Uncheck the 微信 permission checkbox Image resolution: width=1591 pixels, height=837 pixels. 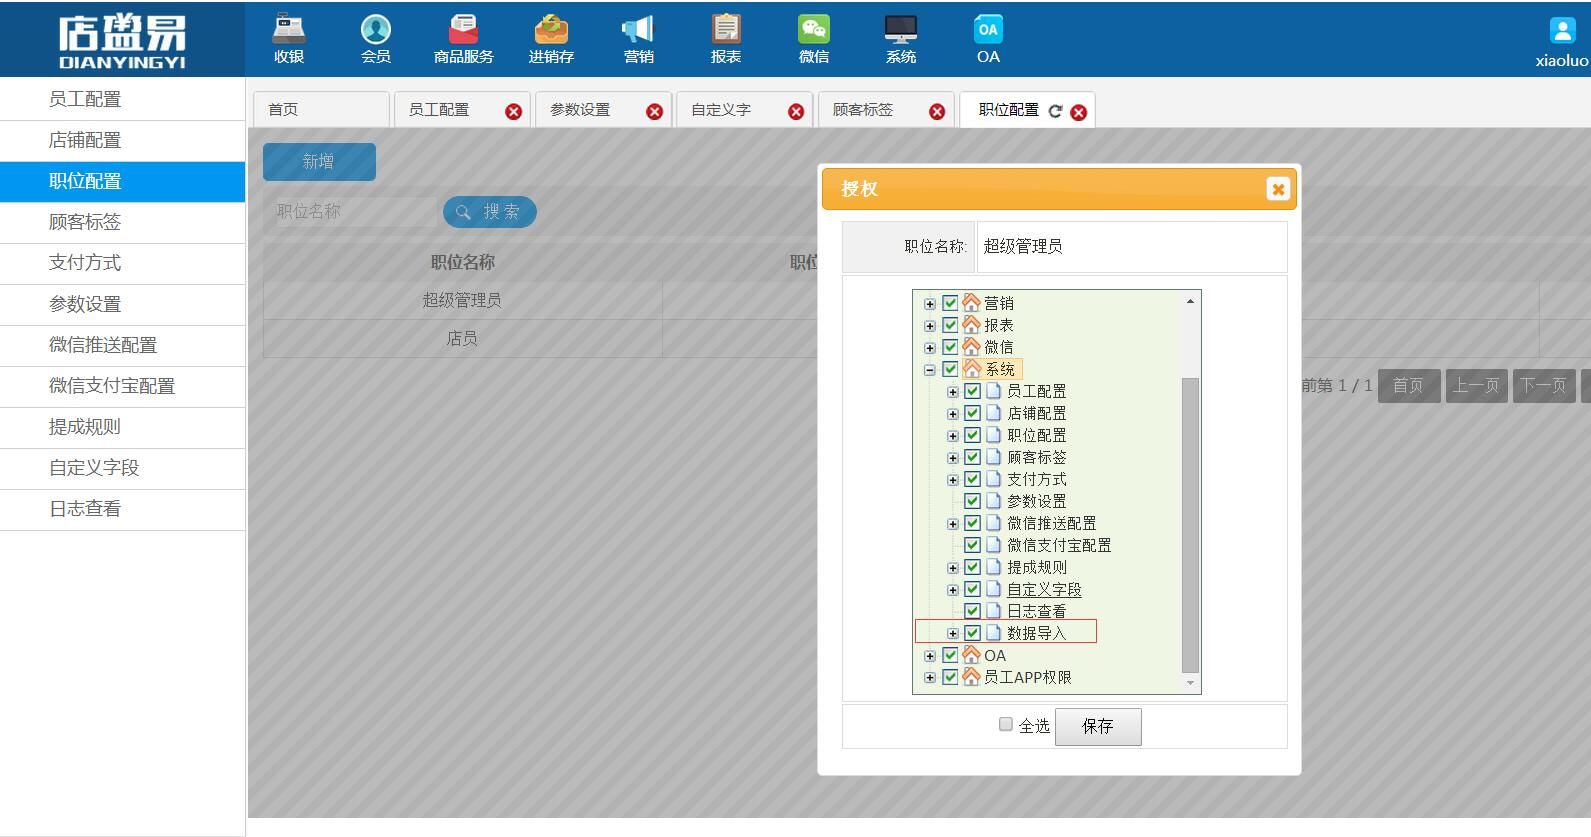[x=950, y=346]
